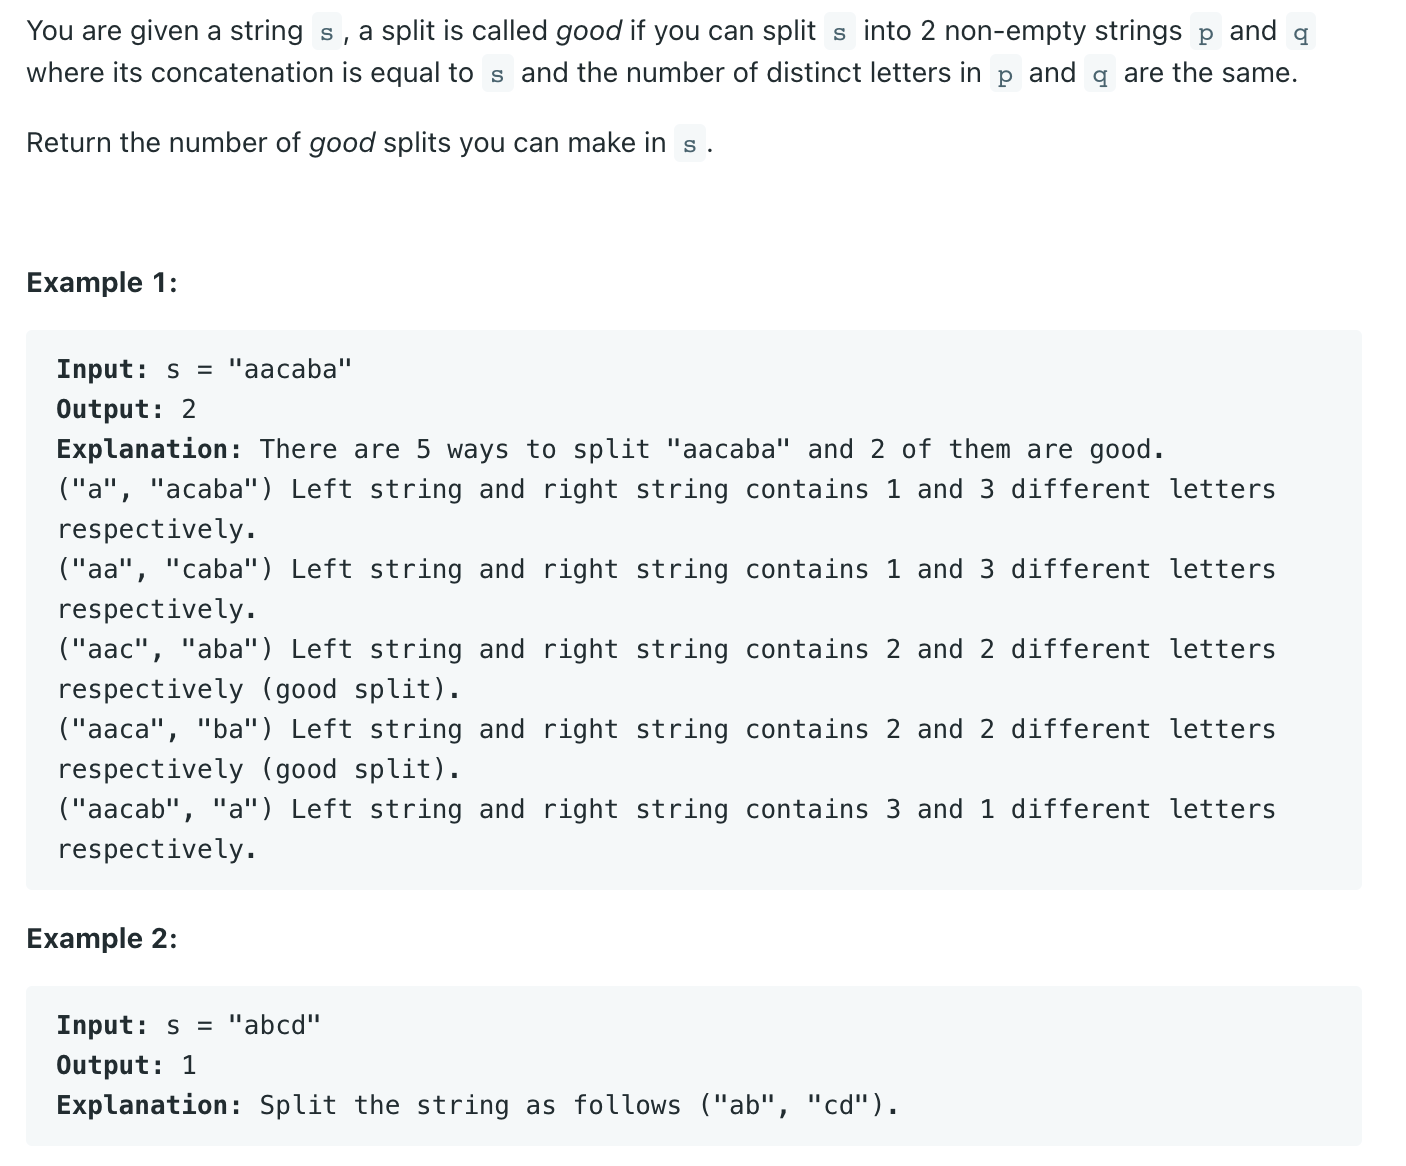Click the ("aaca", "ba") split text
The image size is (1406, 1166).
[165, 729]
